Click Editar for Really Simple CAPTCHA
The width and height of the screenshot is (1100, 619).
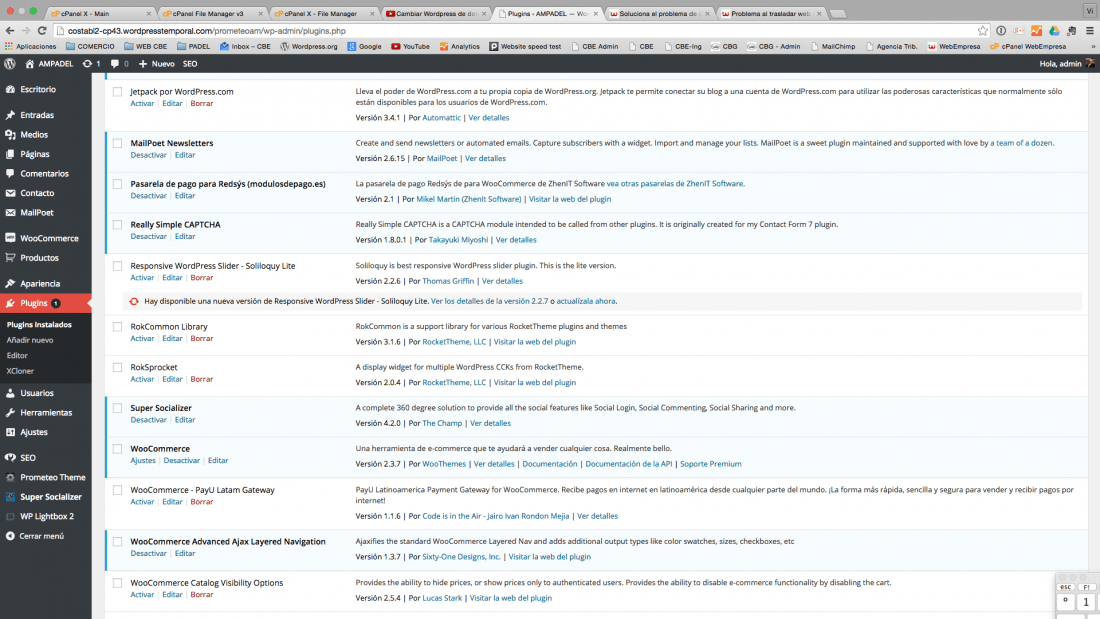[x=185, y=237]
